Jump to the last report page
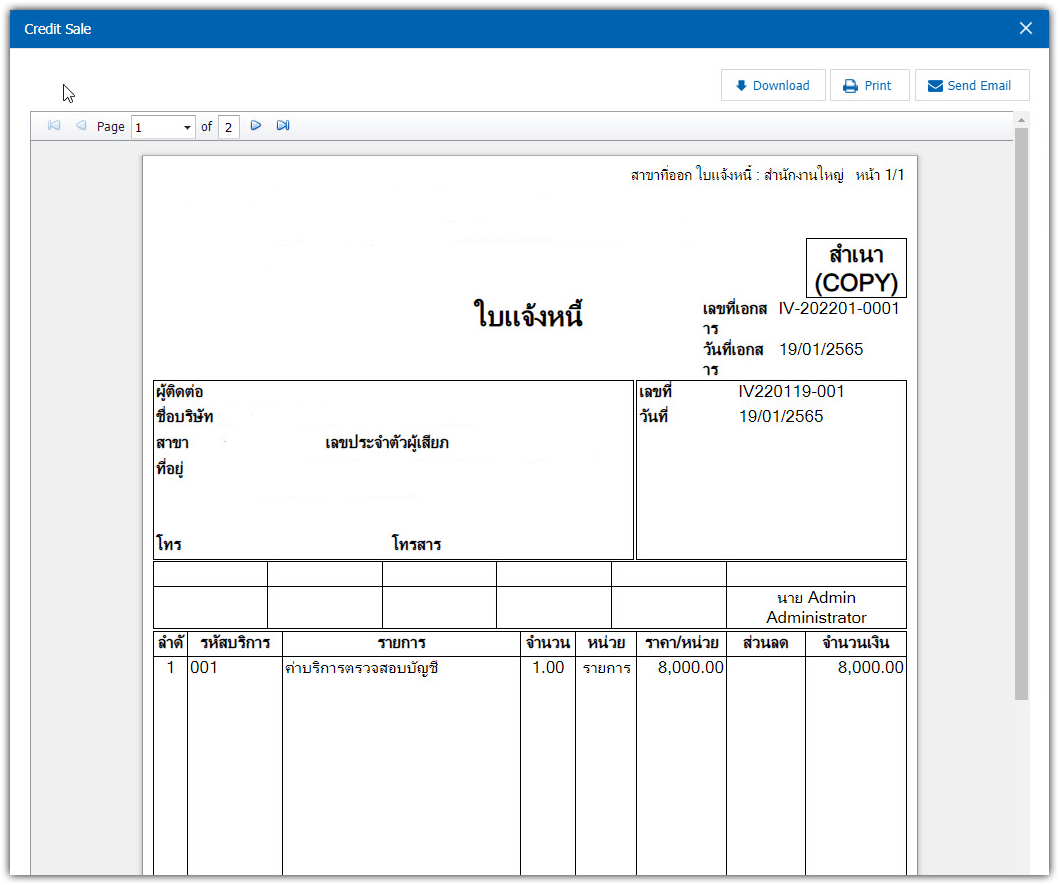This screenshot has width=1059, height=885. 283,126
